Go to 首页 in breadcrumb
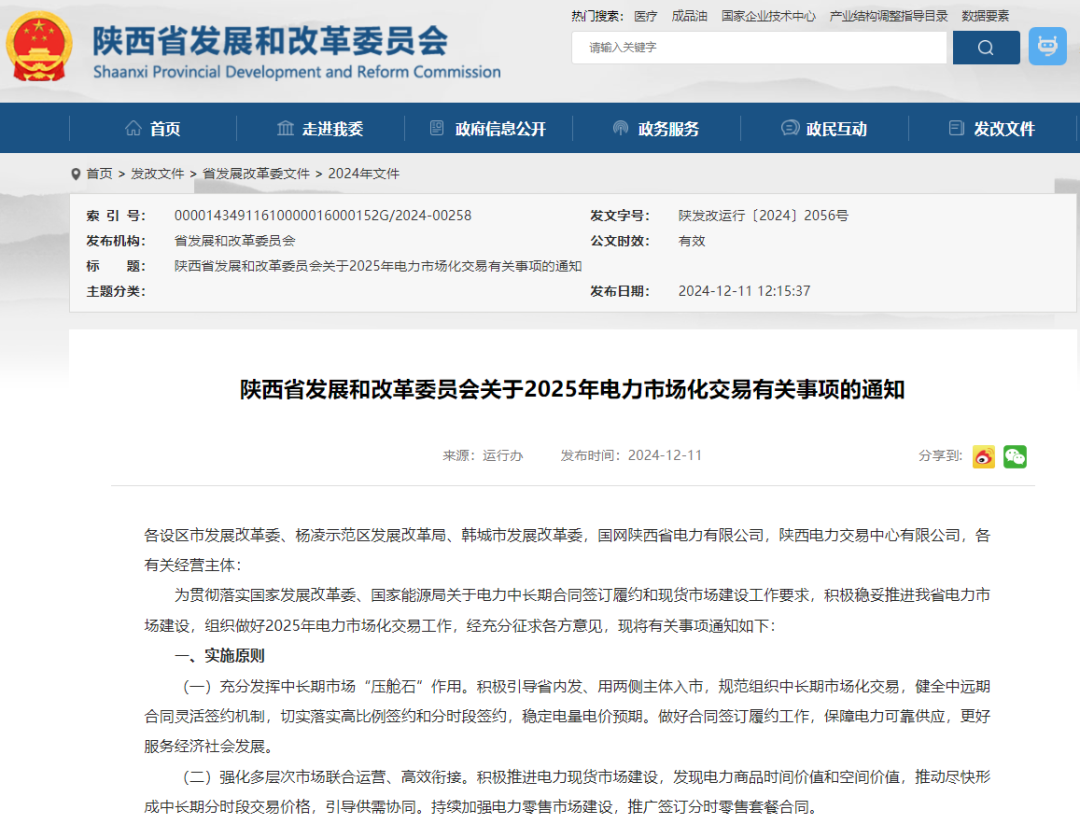 coord(99,174)
